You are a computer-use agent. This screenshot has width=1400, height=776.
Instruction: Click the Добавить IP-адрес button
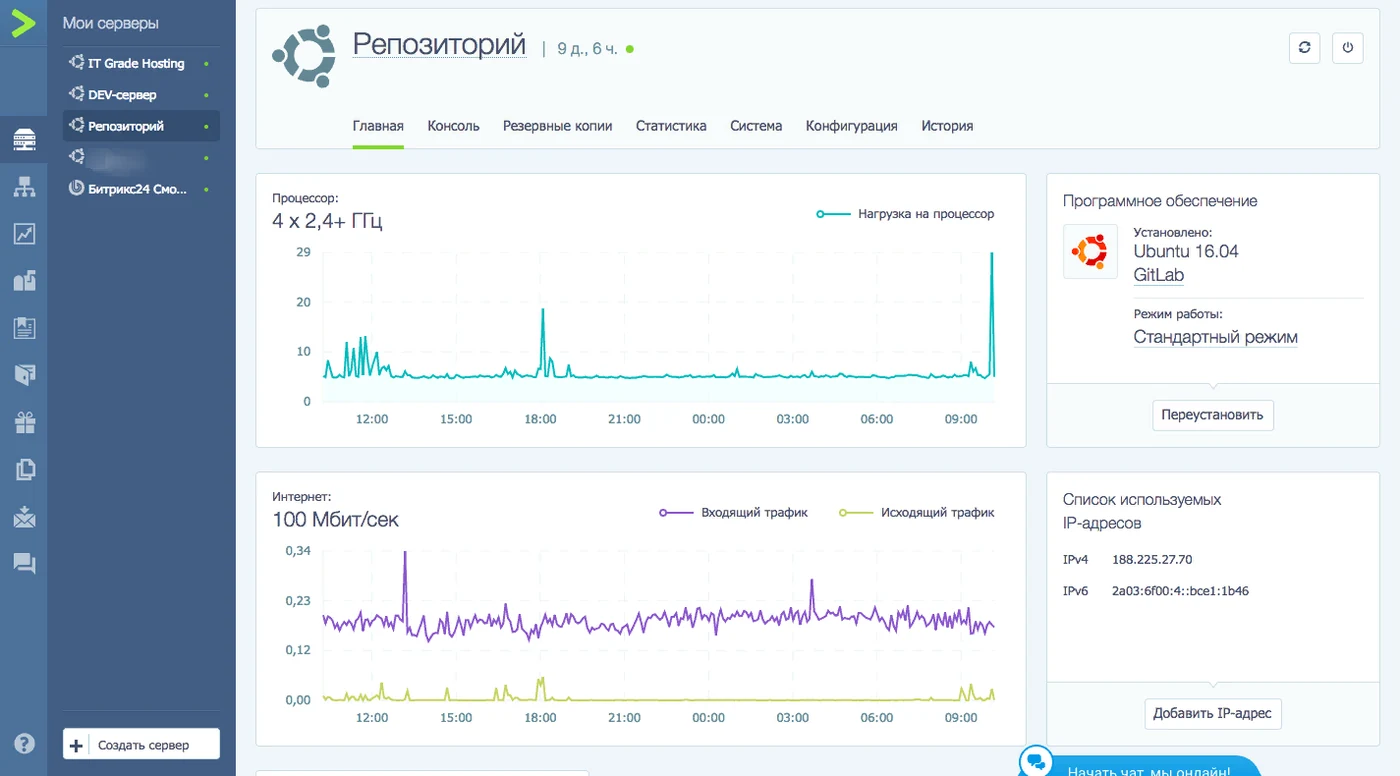[1213, 713]
